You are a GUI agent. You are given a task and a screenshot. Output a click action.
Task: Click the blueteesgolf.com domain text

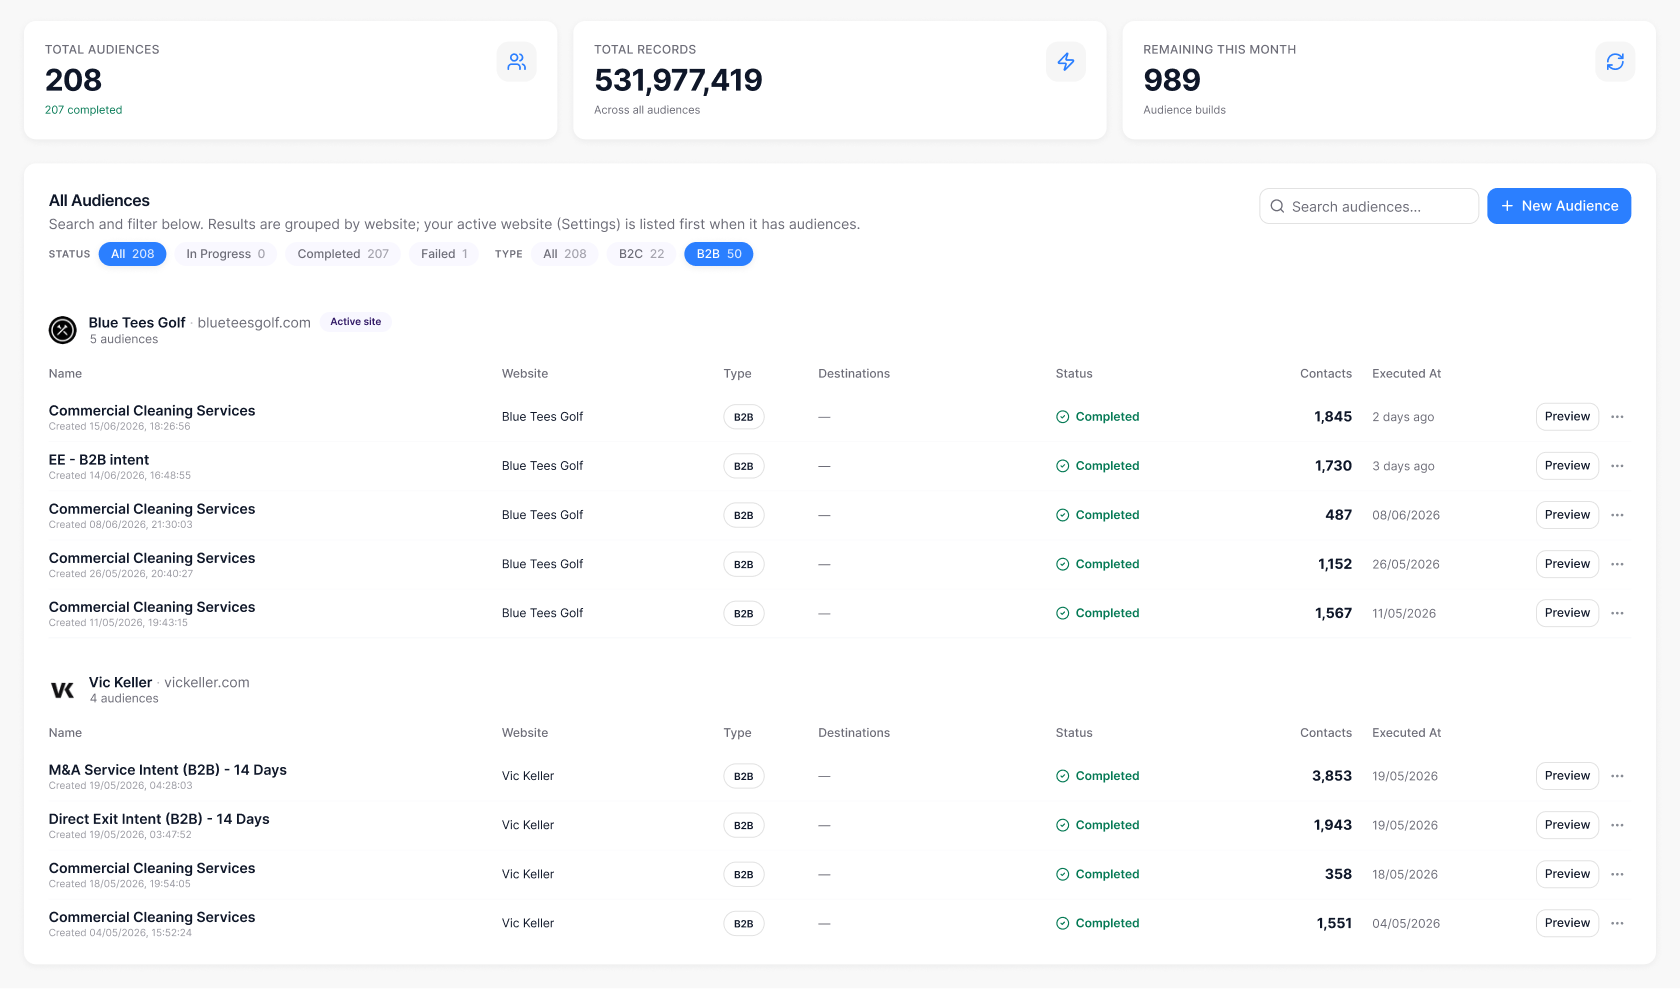pos(254,323)
